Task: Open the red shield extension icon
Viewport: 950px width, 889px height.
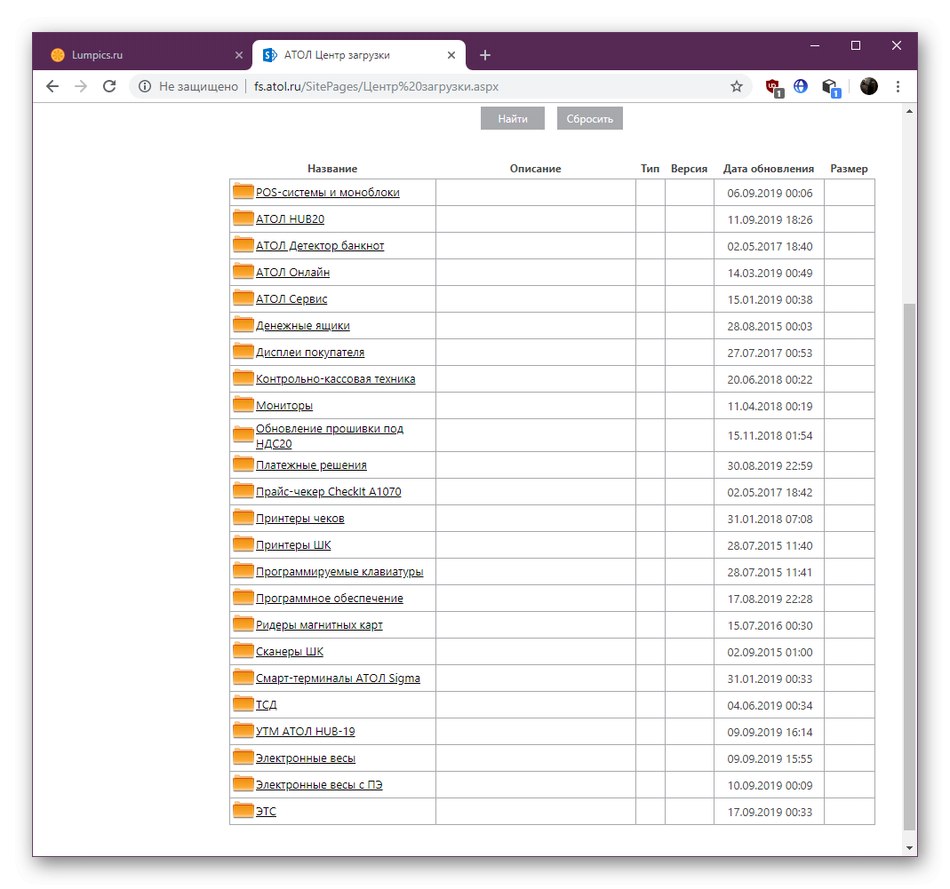Action: (774, 87)
